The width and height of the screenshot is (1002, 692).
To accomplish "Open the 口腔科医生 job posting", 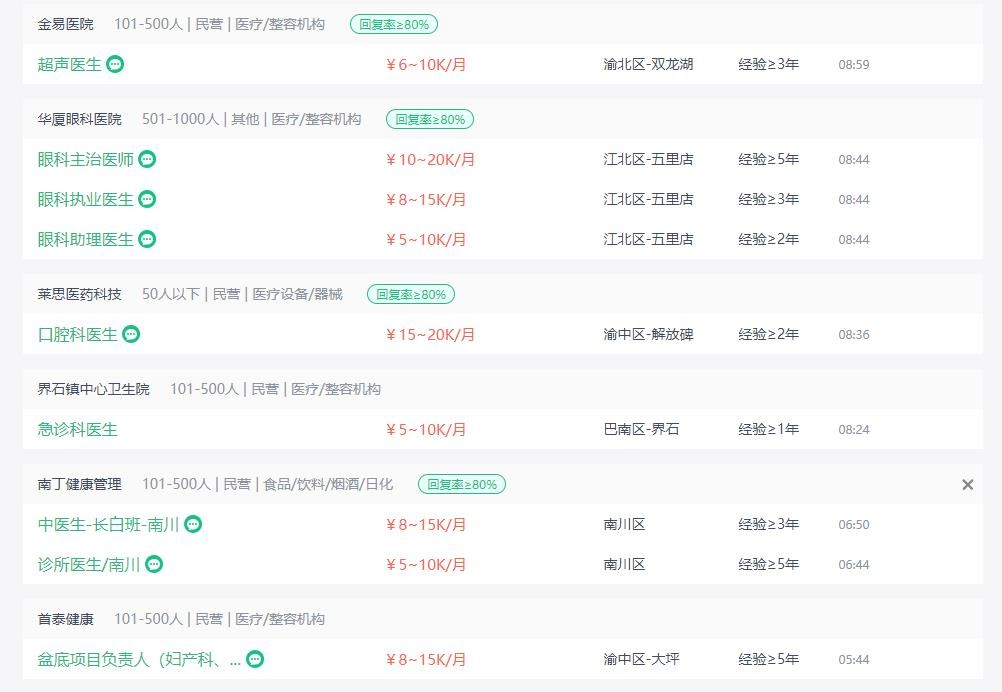I will 77,335.
